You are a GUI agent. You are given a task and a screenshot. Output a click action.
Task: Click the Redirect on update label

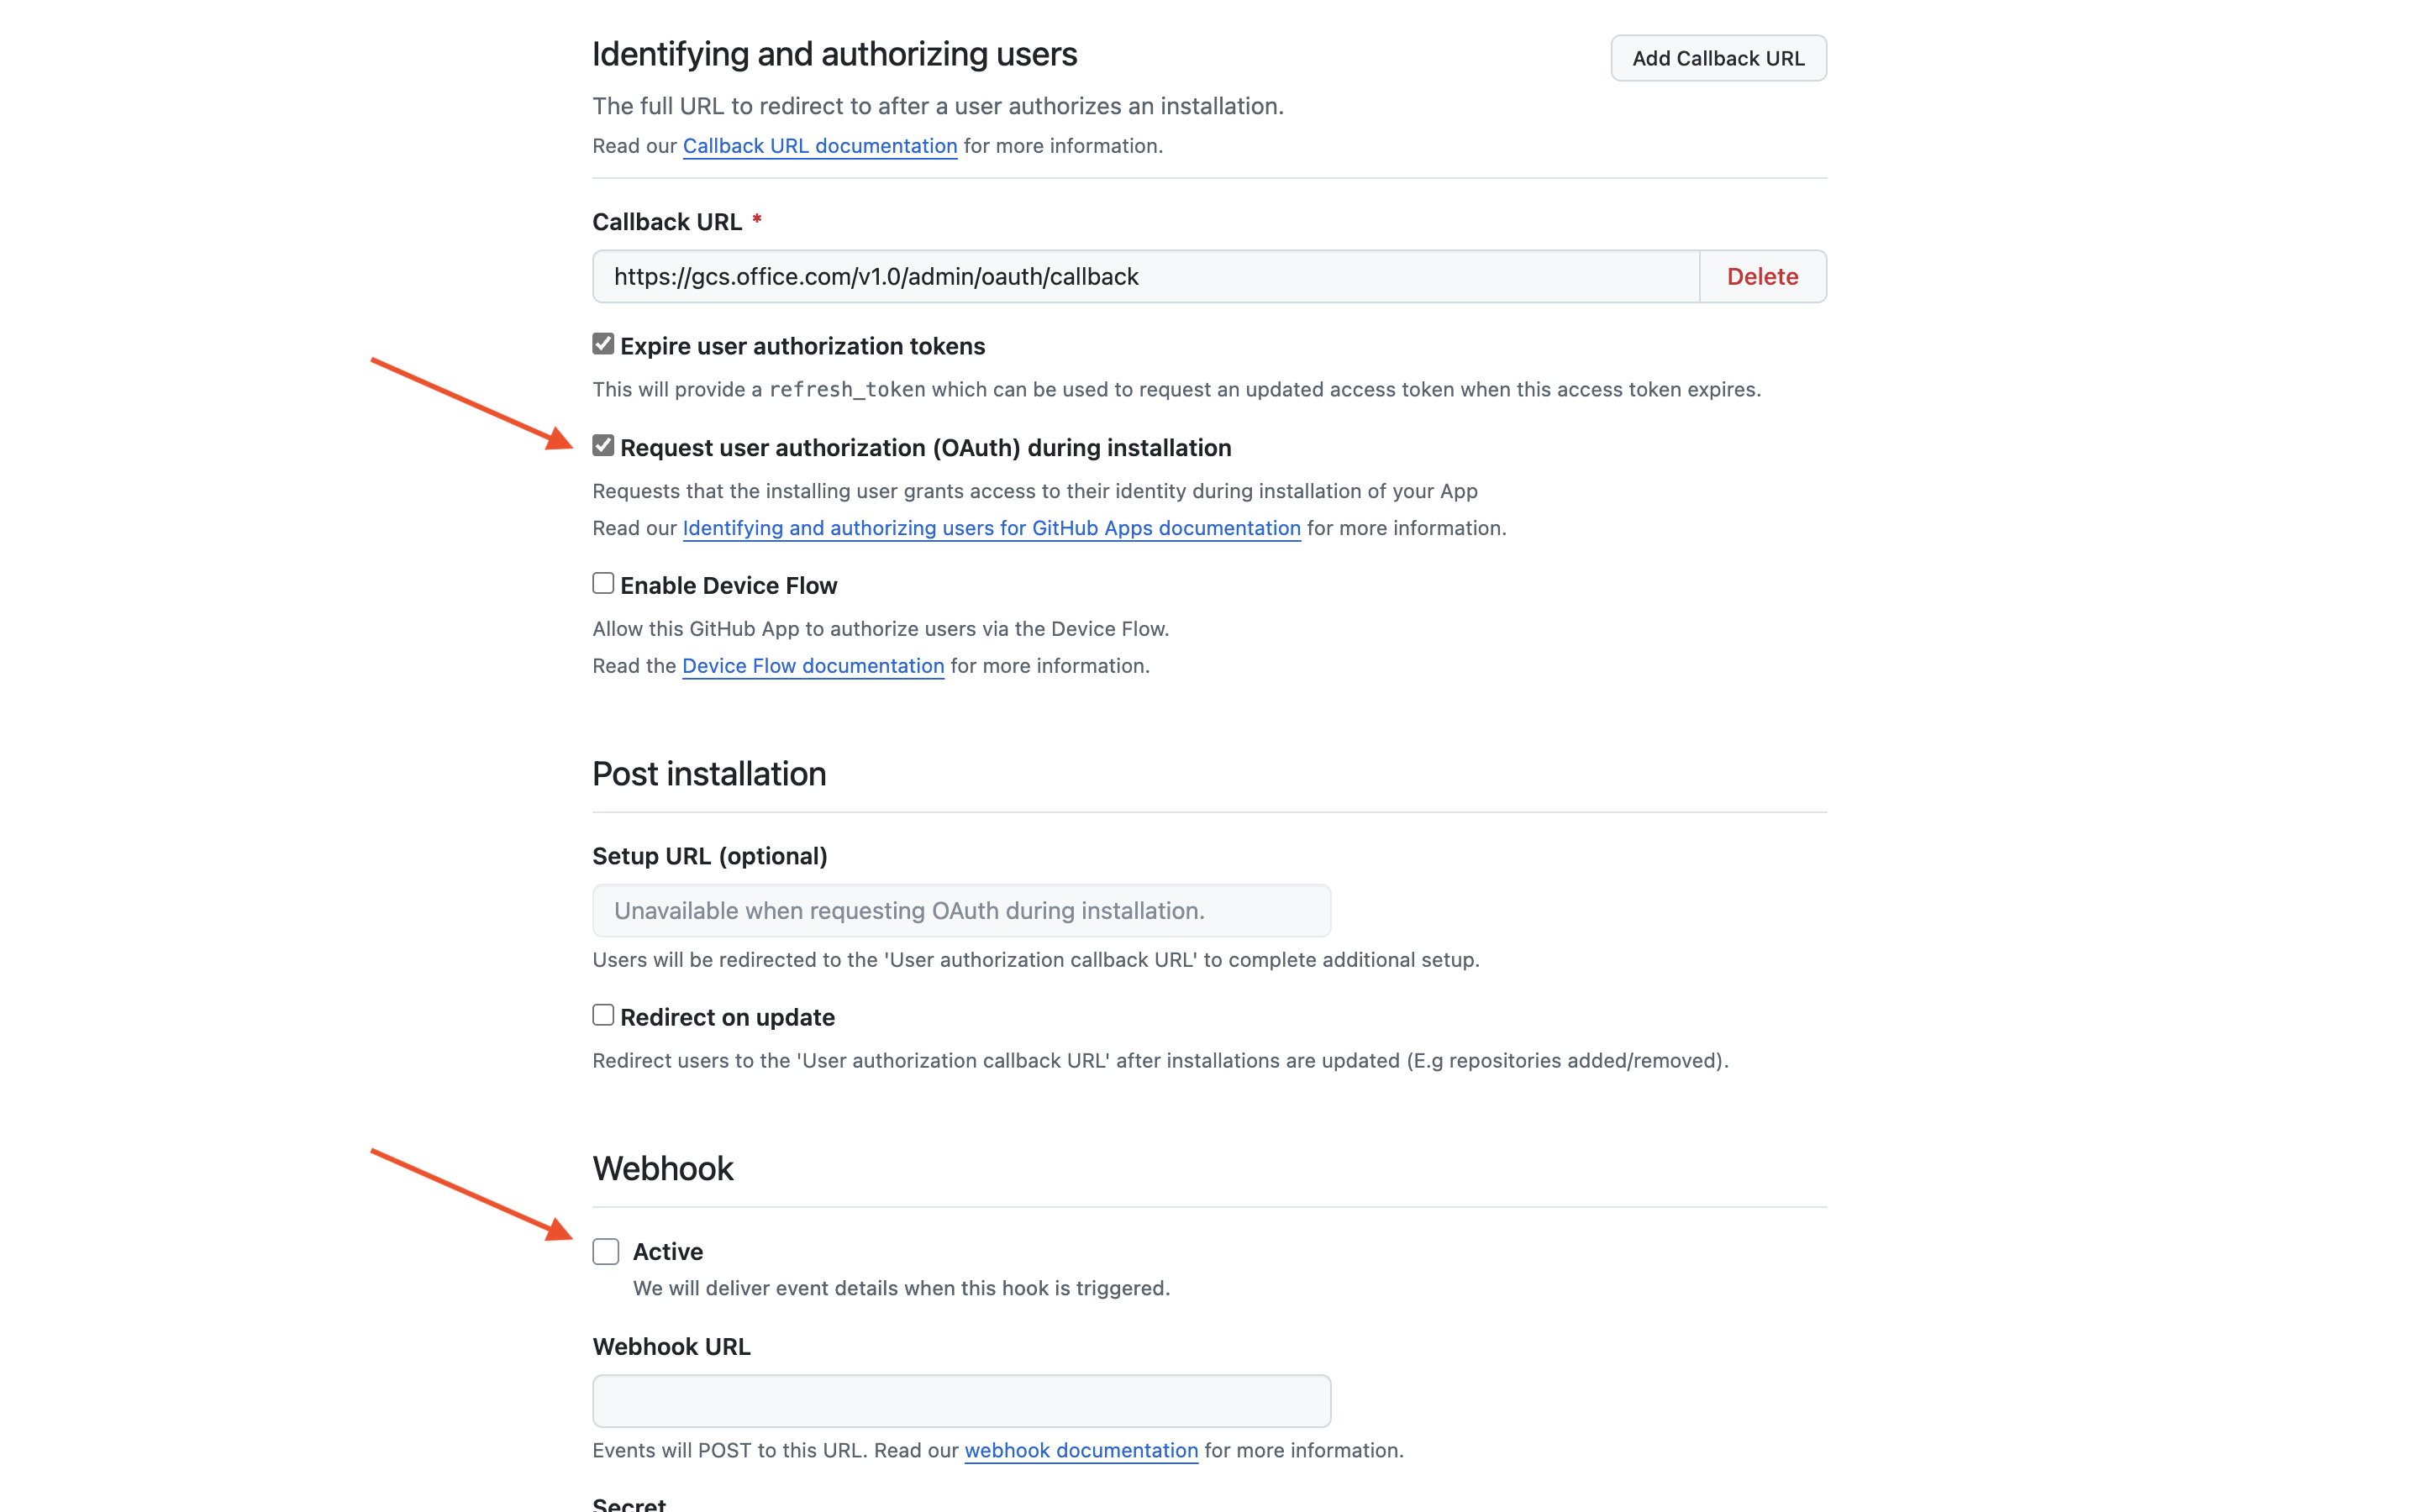coord(727,1017)
